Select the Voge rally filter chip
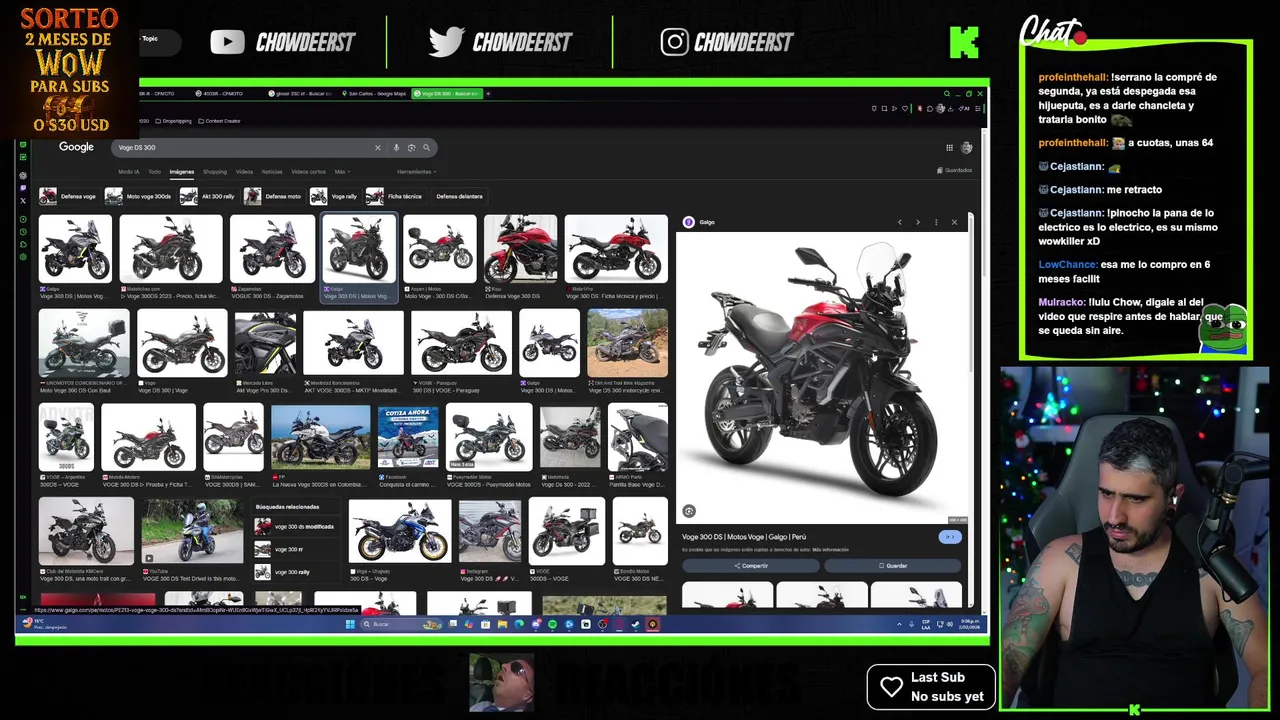 [x=334, y=196]
